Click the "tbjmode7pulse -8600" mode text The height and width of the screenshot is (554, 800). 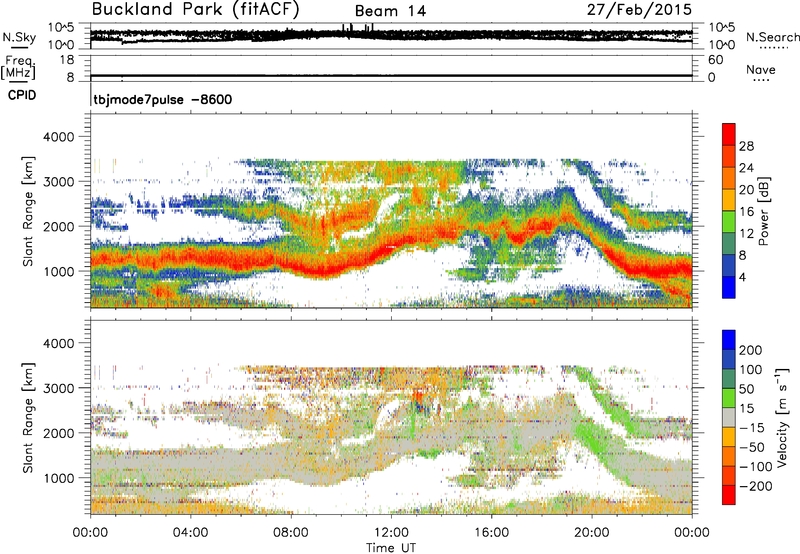163,99
